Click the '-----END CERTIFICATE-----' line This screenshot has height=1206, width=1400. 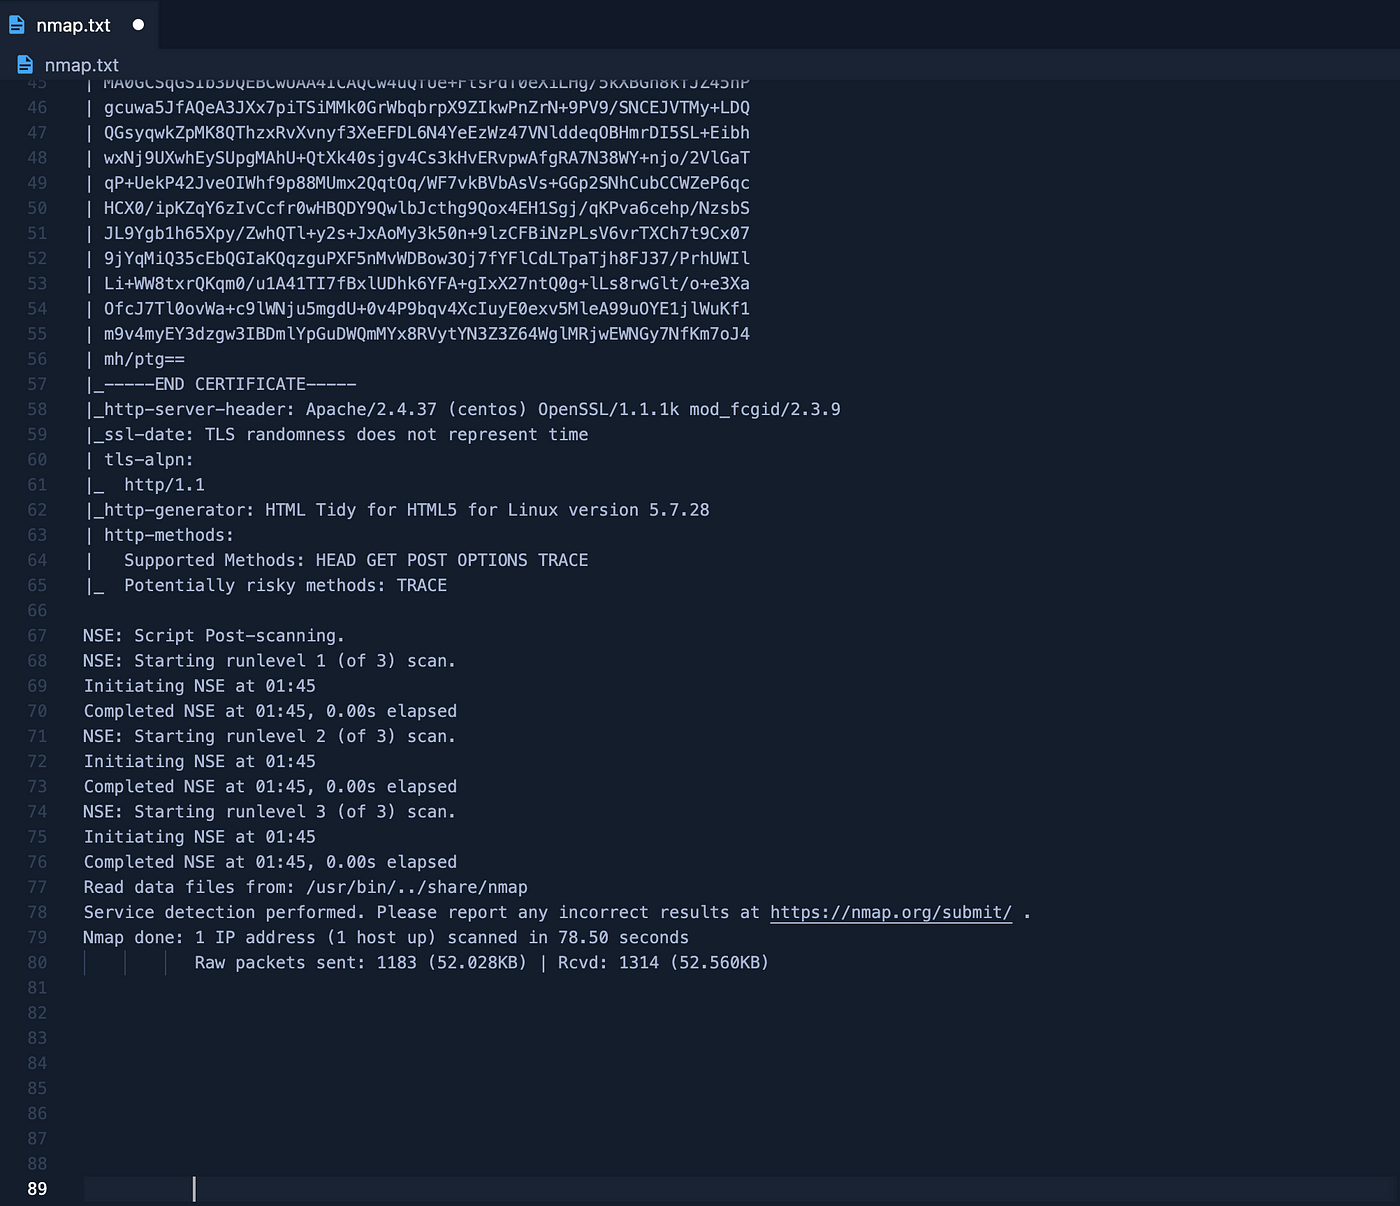pos(221,384)
